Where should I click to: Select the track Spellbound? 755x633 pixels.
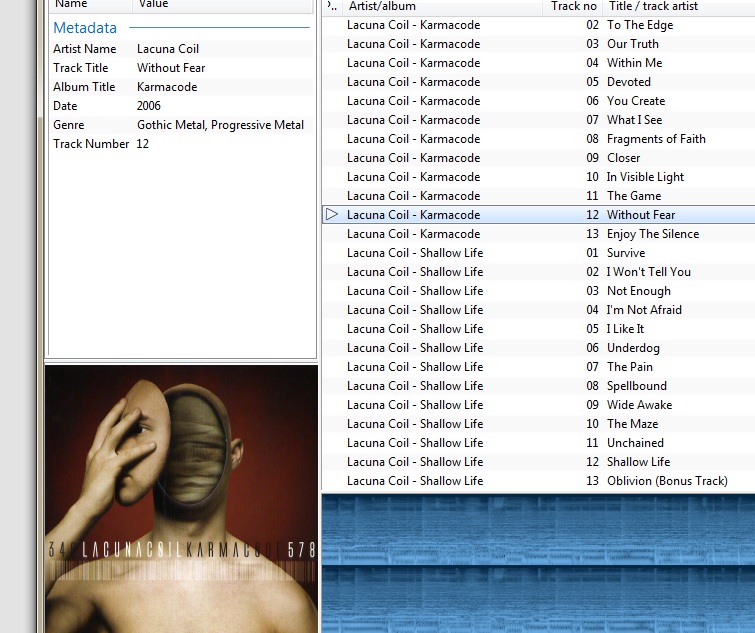coord(538,386)
